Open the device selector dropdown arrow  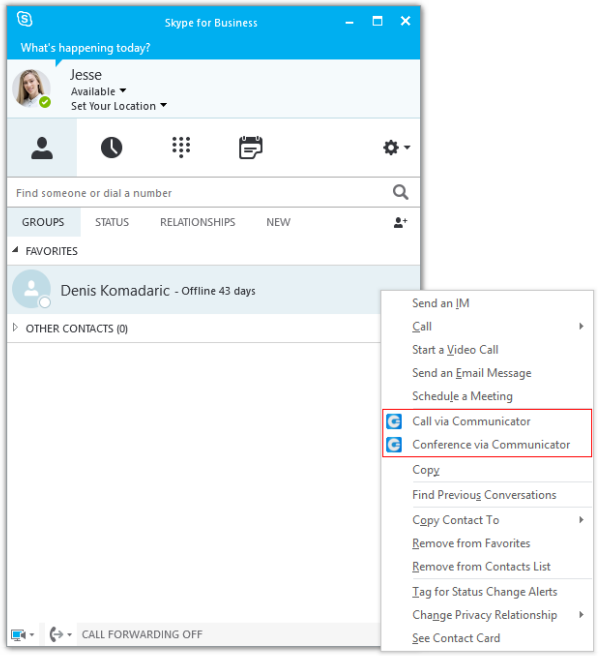(32, 635)
